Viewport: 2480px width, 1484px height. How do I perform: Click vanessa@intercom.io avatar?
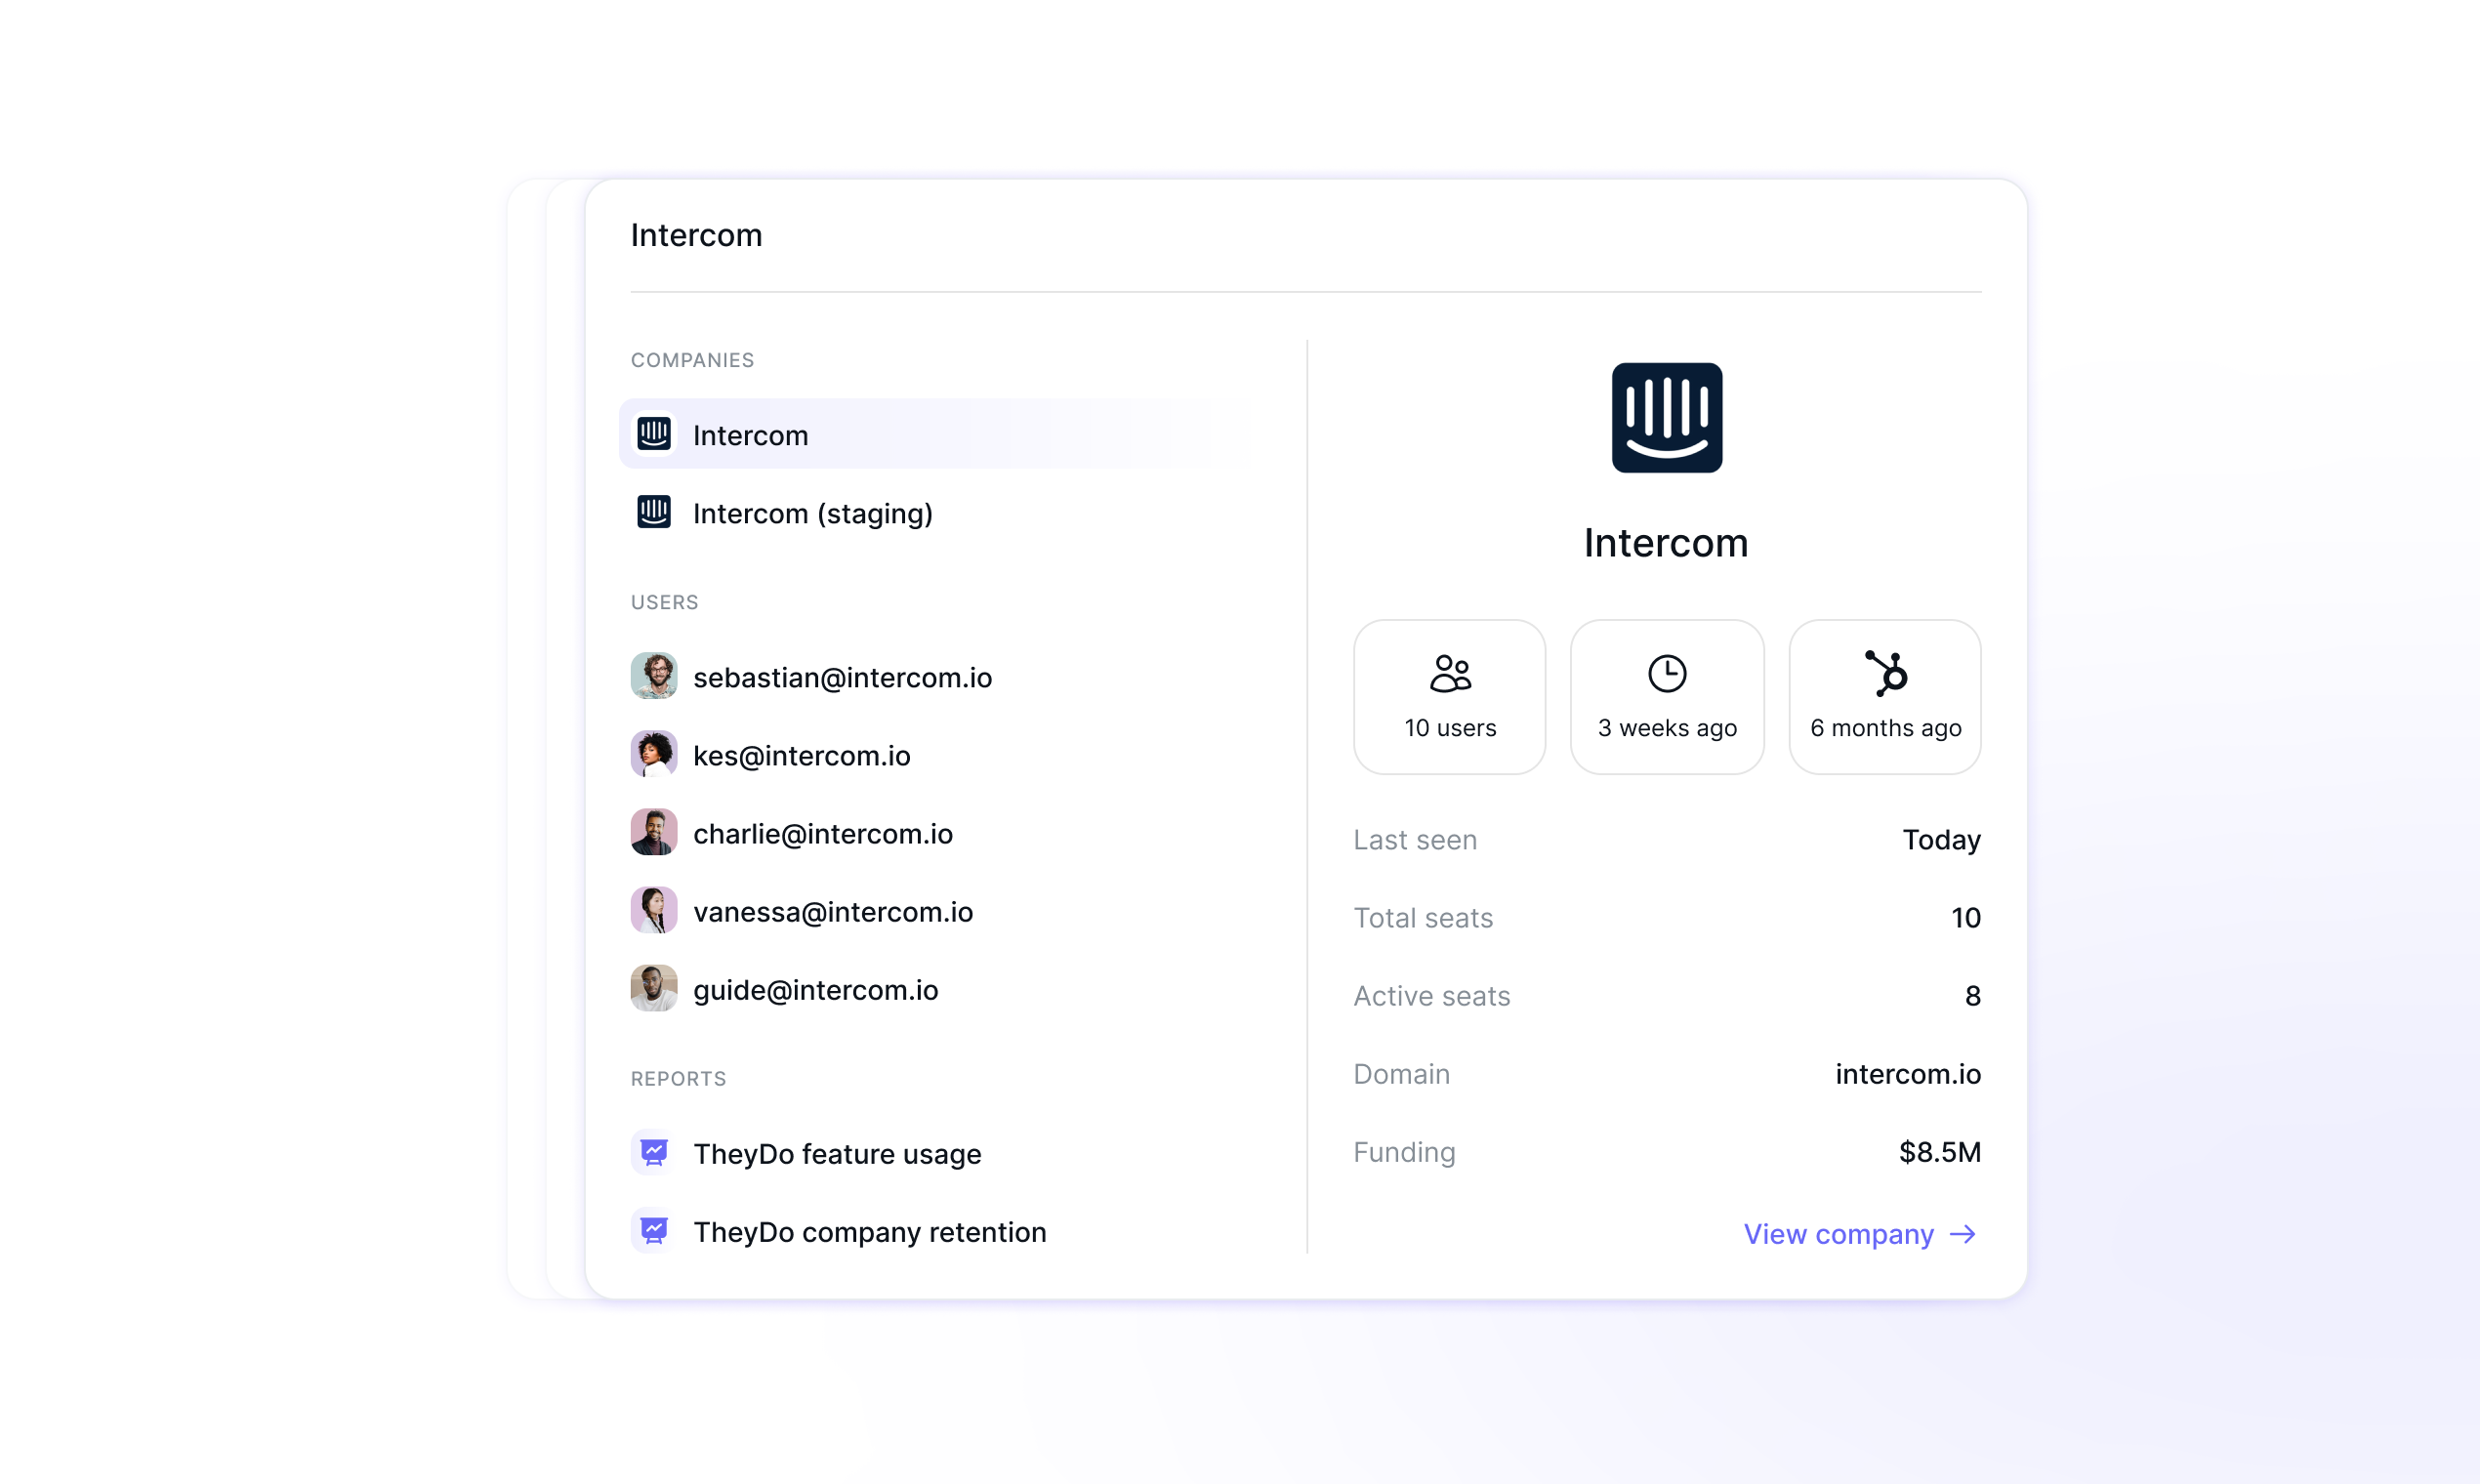(x=654, y=910)
